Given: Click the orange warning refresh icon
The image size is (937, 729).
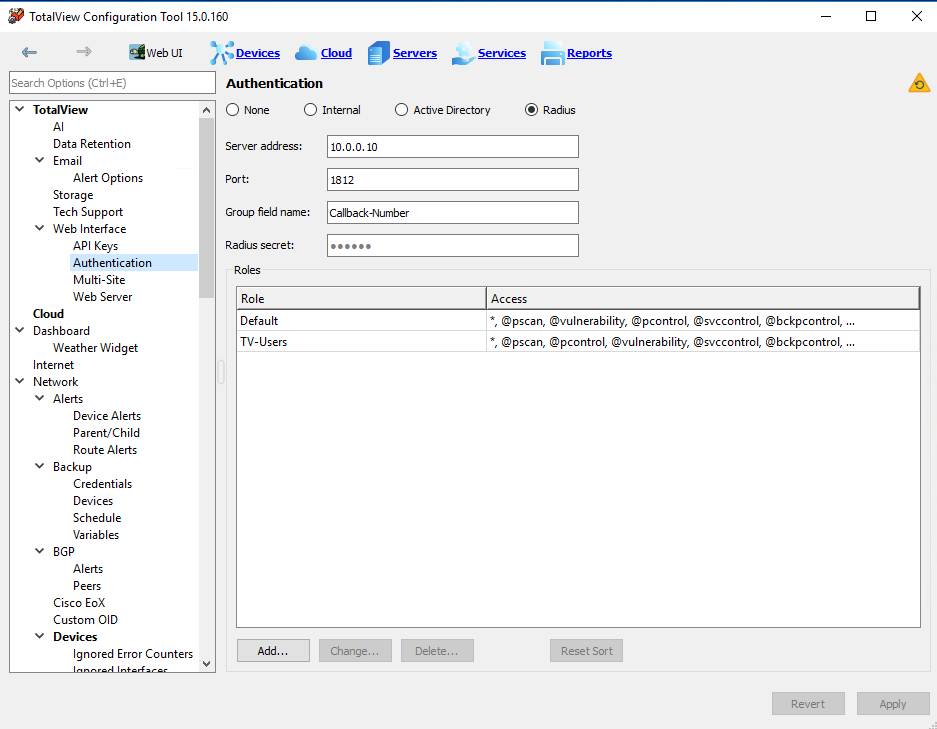Looking at the screenshot, I should tap(919, 83).
